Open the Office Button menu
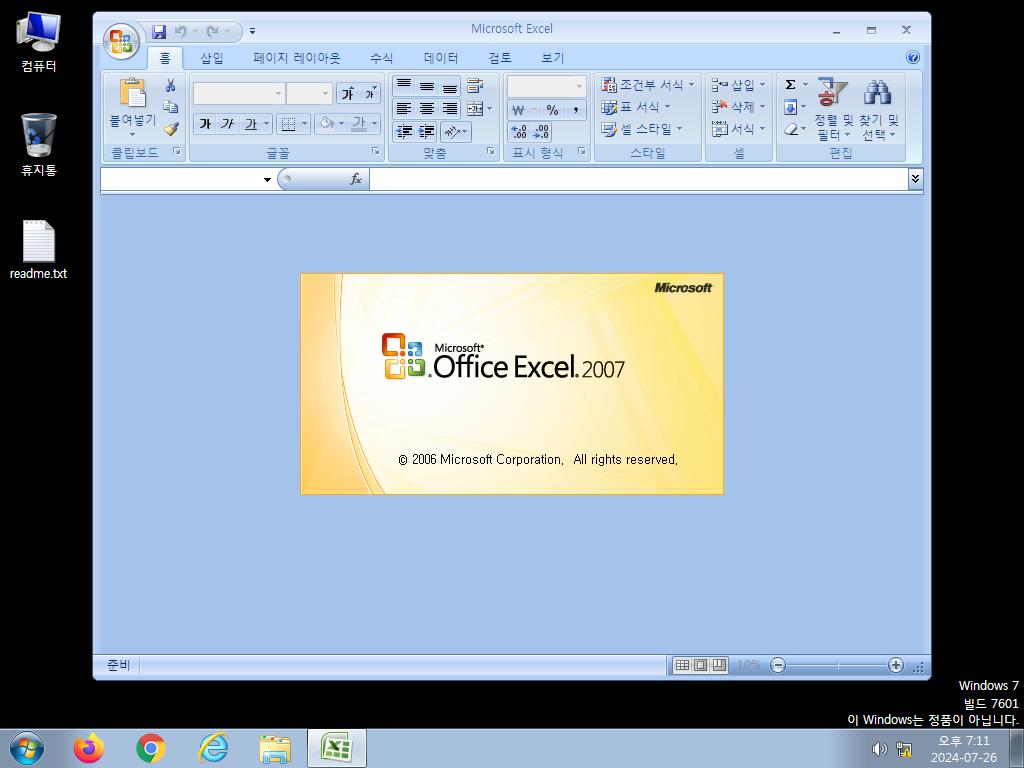The height and width of the screenshot is (768, 1024). 121,41
